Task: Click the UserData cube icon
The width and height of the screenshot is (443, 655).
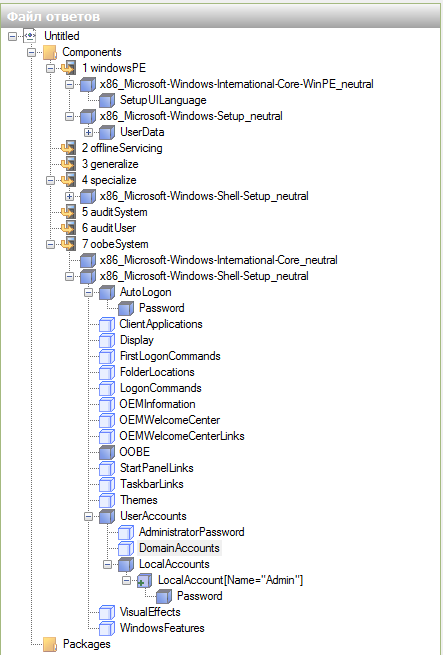Action: pos(107,132)
